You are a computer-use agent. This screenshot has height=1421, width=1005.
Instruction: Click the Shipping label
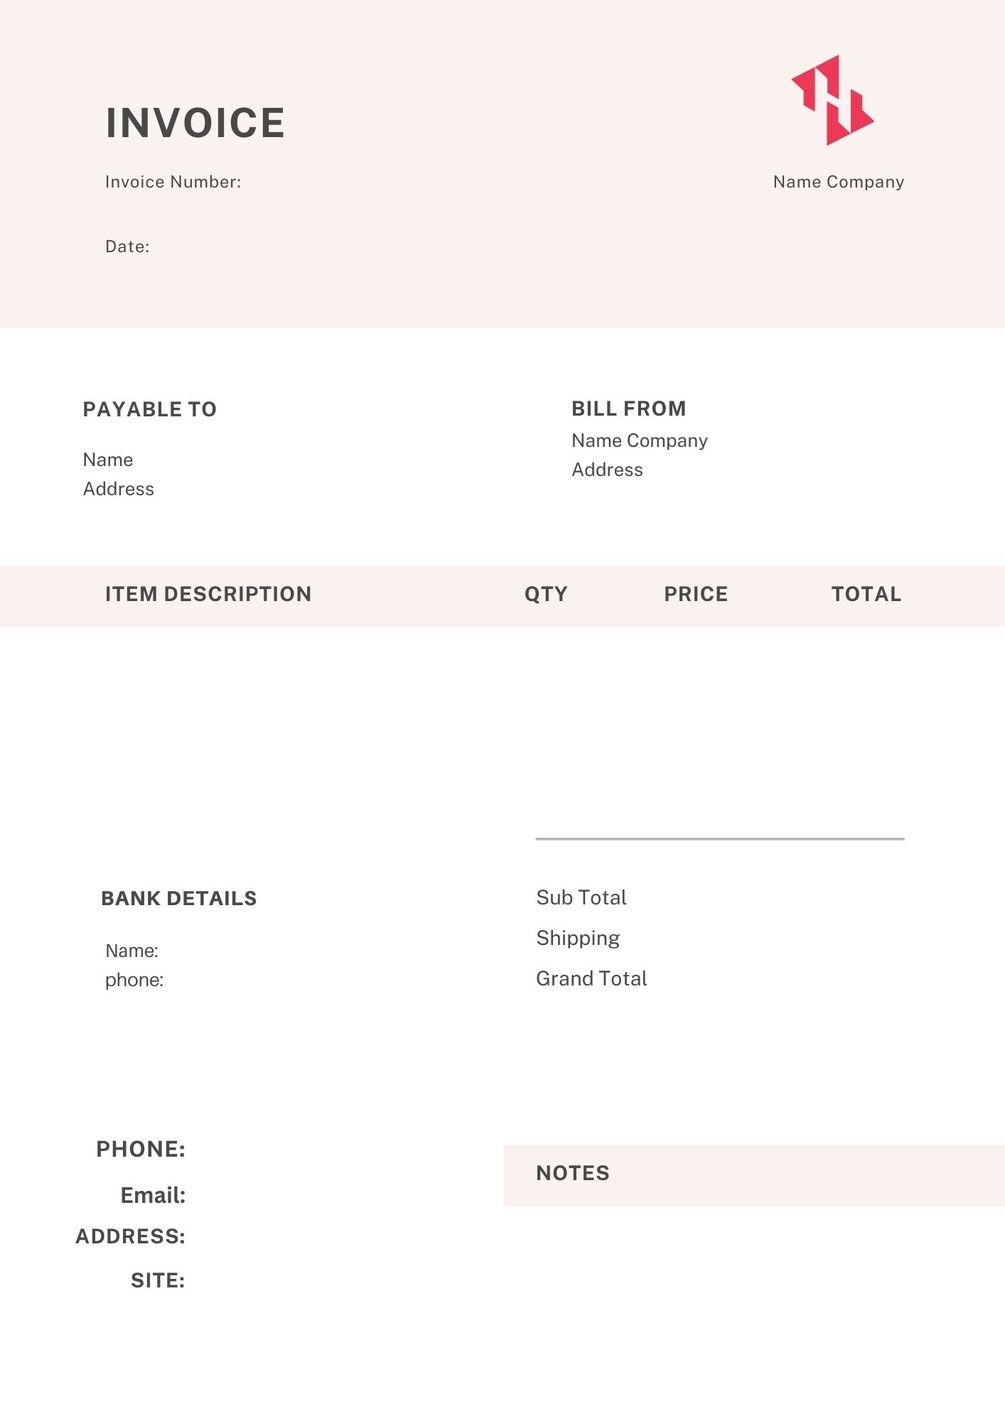click(578, 938)
